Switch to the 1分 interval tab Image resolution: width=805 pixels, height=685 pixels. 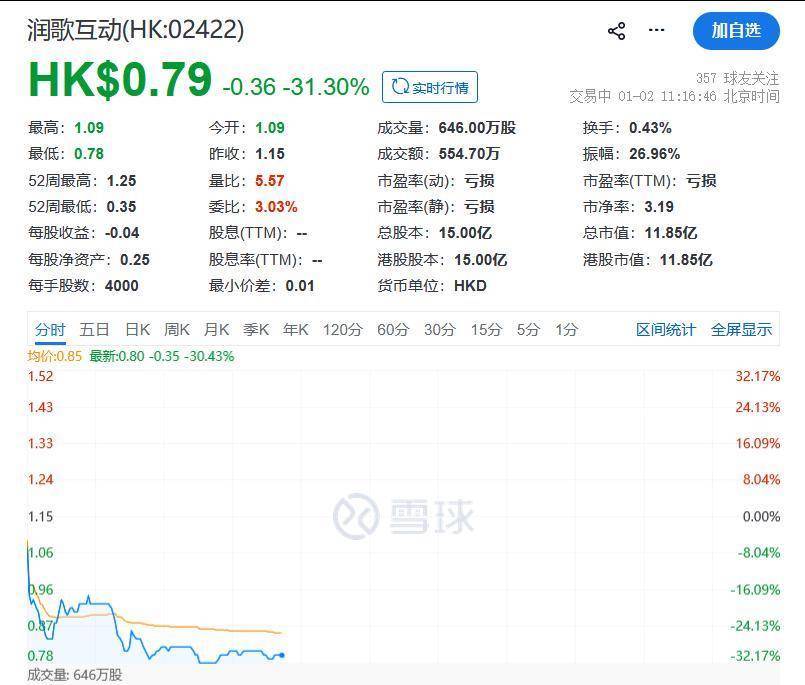(x=567, y=330)
